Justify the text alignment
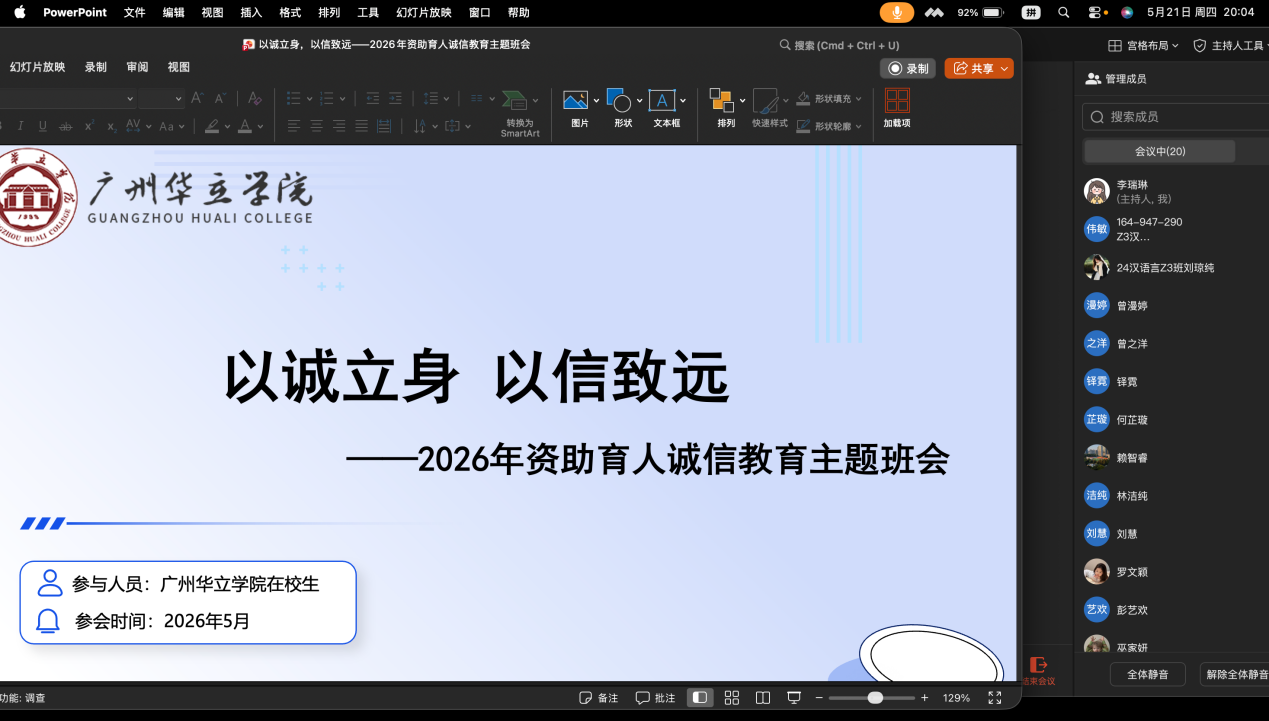 (x=361, y=126)
